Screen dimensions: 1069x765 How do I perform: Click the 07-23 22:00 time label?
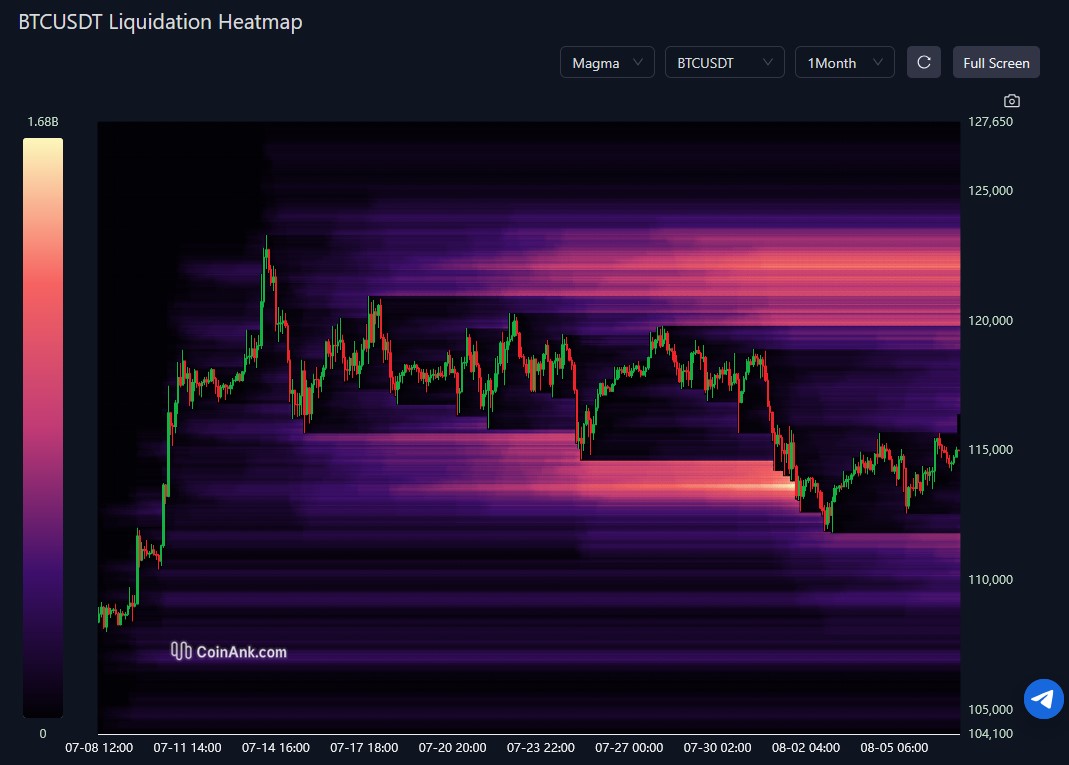541,748
